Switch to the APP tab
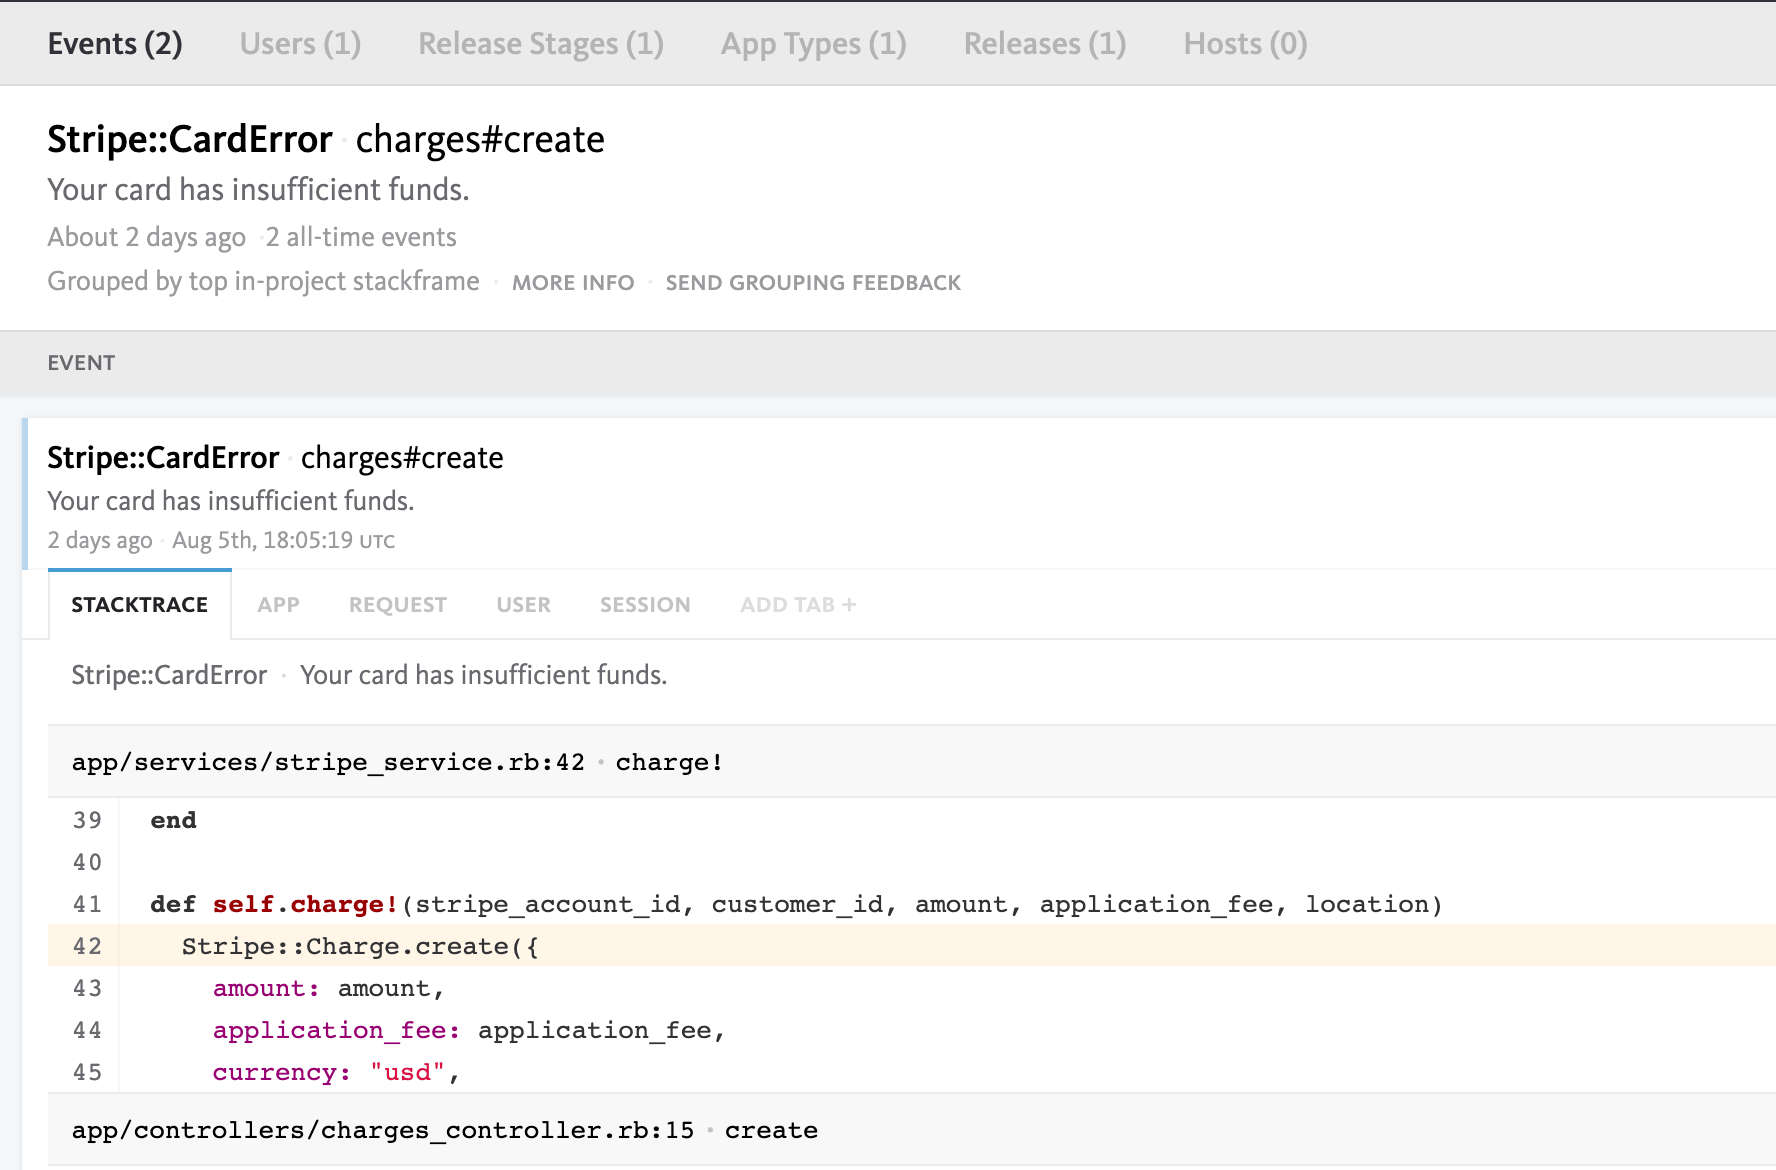Viewport: 1776px width, 1170px height. pos(278,605)
